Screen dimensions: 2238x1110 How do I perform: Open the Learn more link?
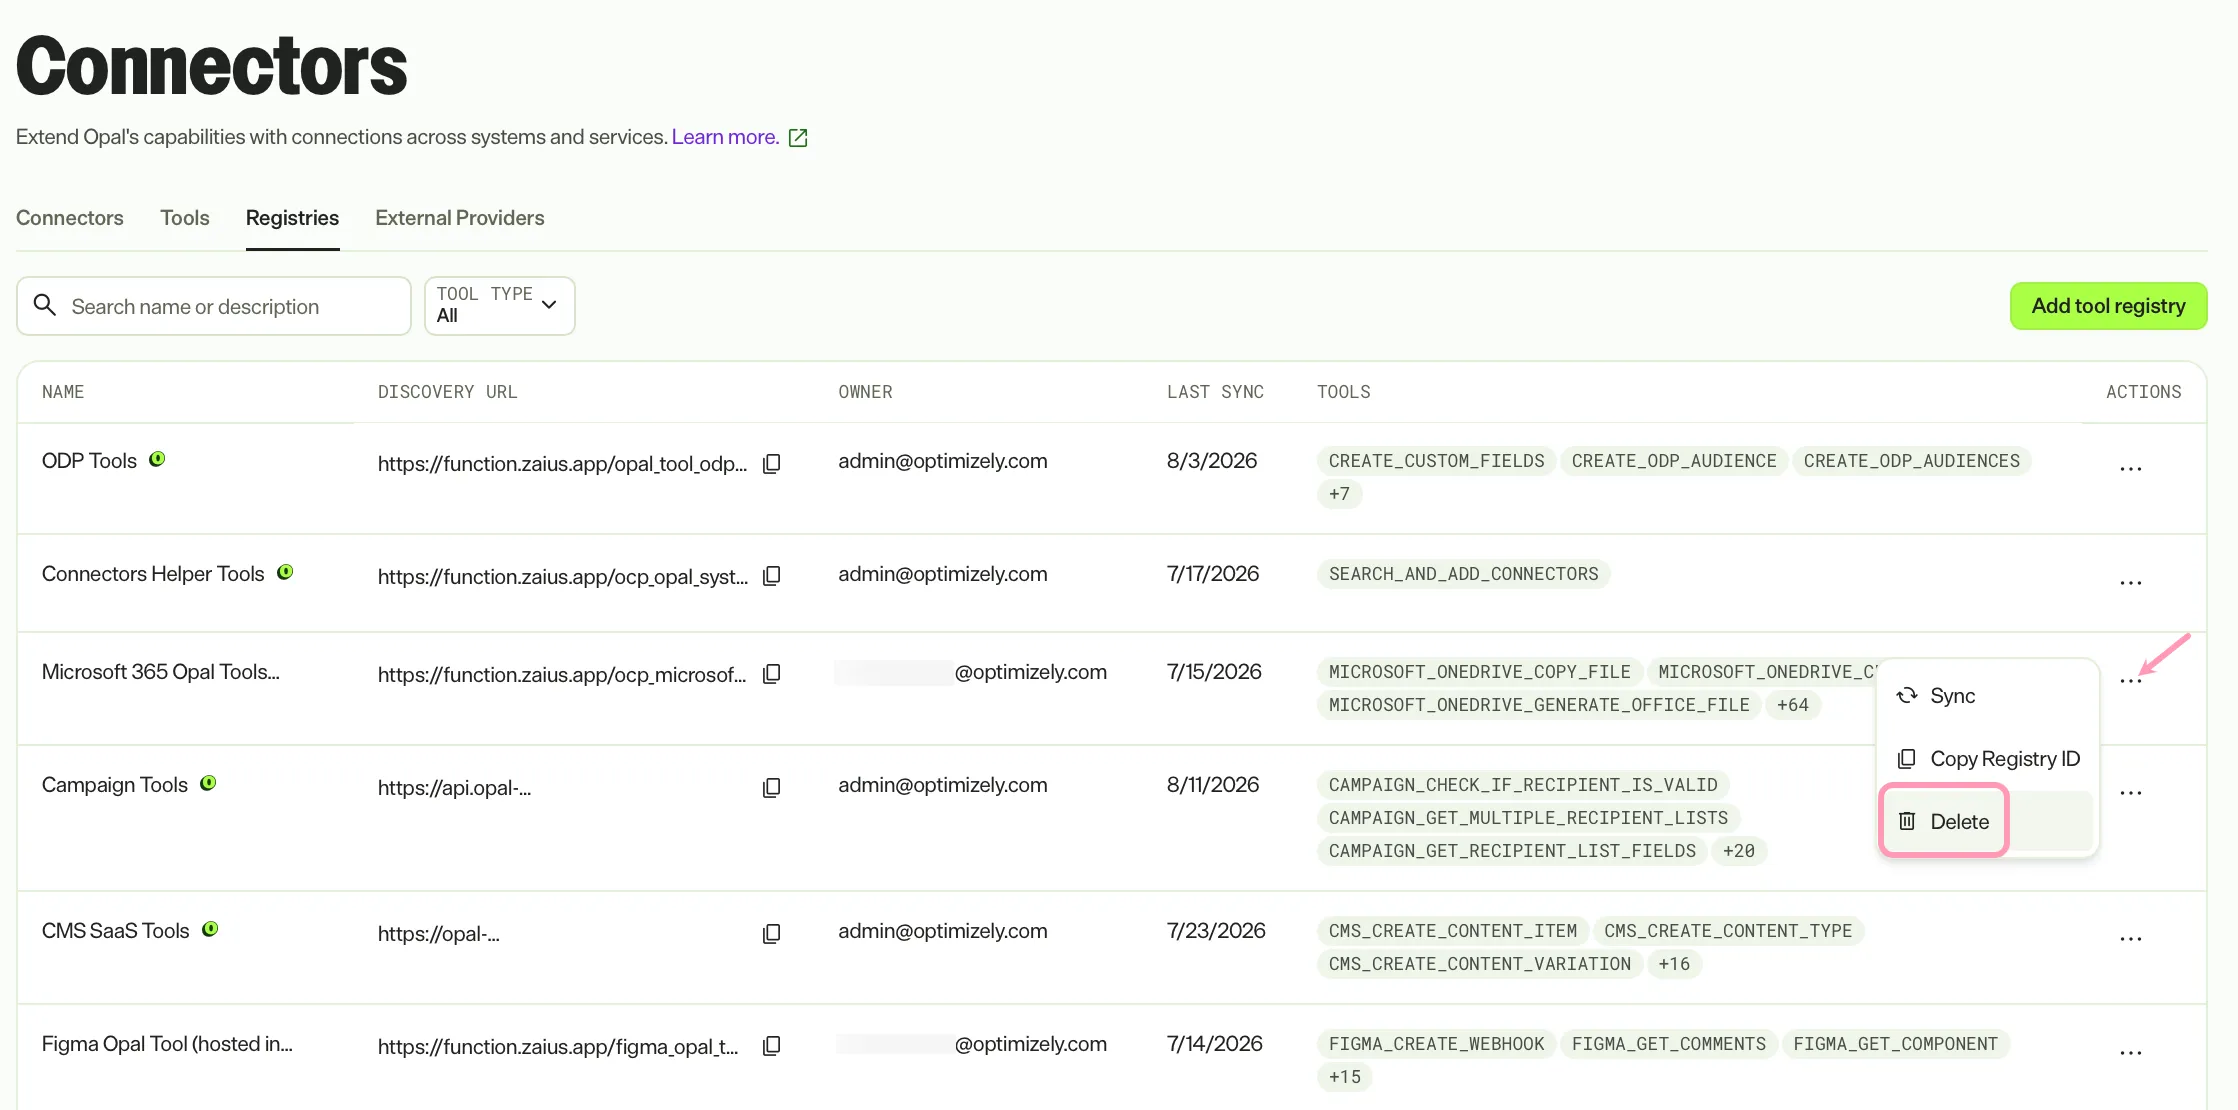click(x=725, y=137)
